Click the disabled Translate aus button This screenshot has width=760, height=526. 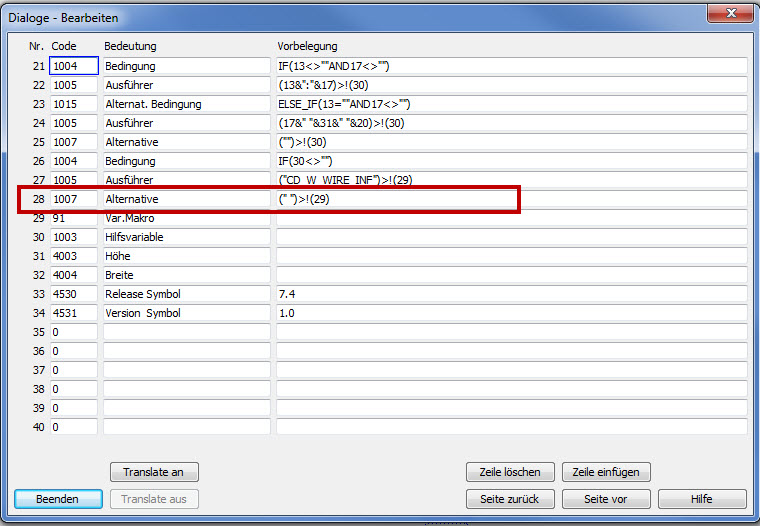[154, 499]
